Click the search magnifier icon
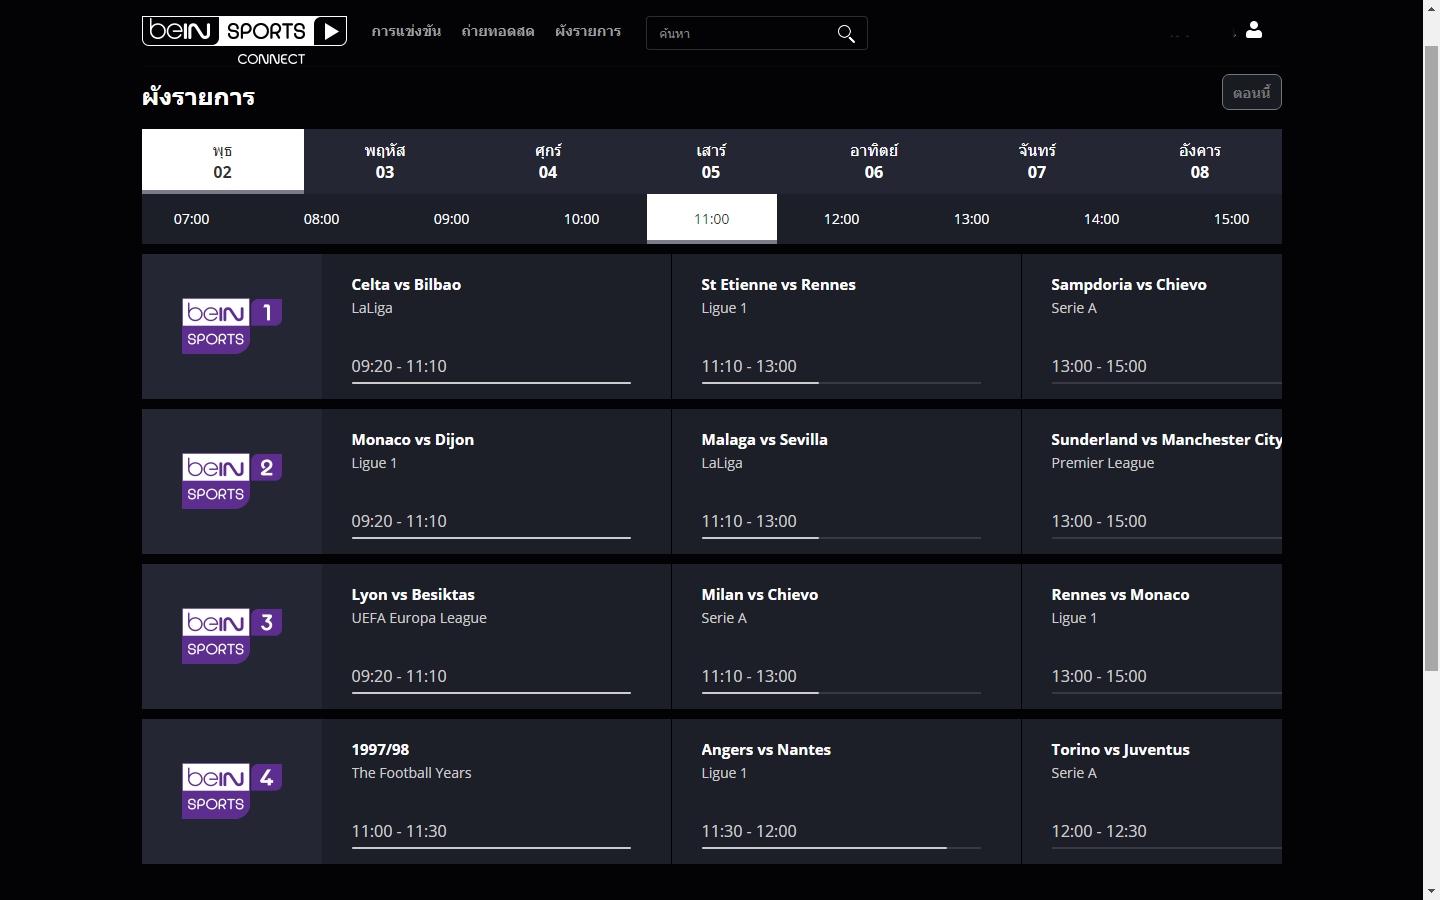 click(x=846, y=34)
